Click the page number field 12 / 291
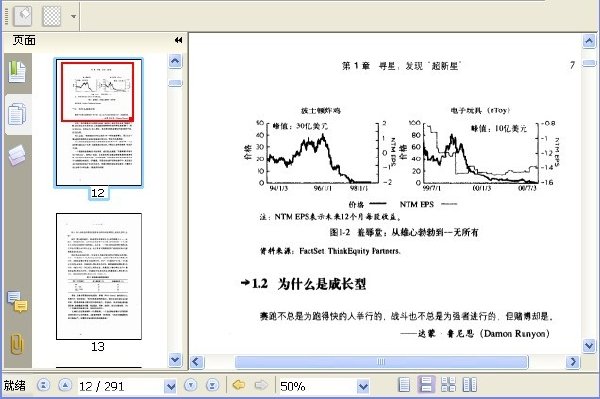This screenshot has height=399, width=600. 121,386
